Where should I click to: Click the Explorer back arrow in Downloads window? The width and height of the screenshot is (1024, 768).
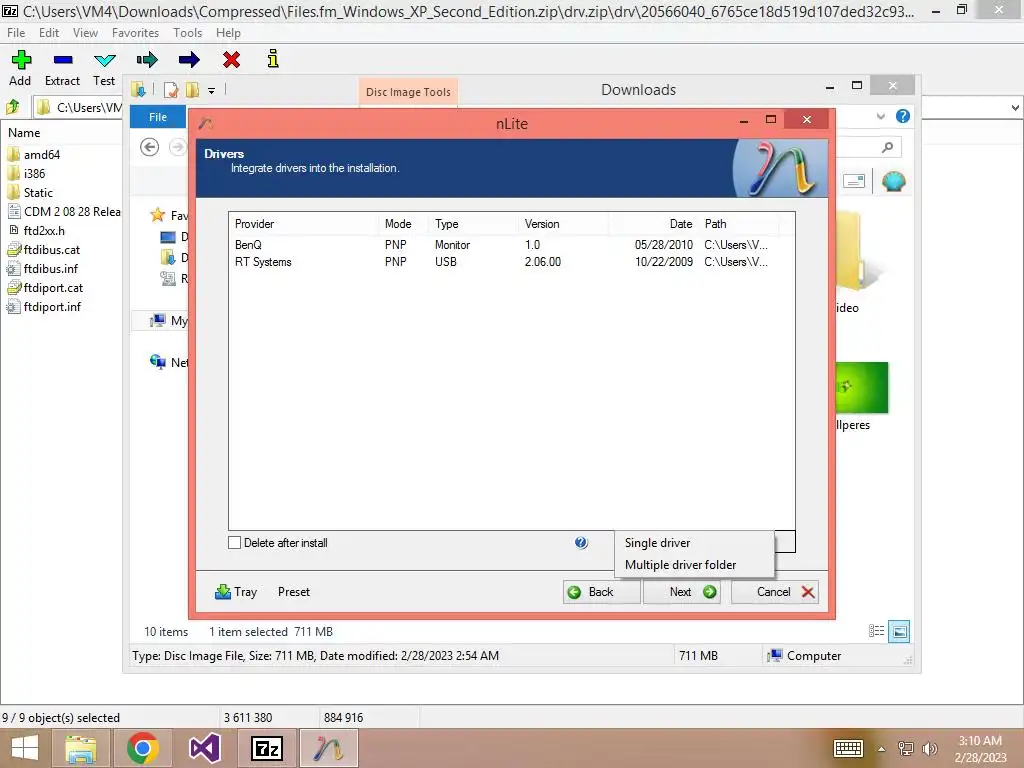[150, 147]
